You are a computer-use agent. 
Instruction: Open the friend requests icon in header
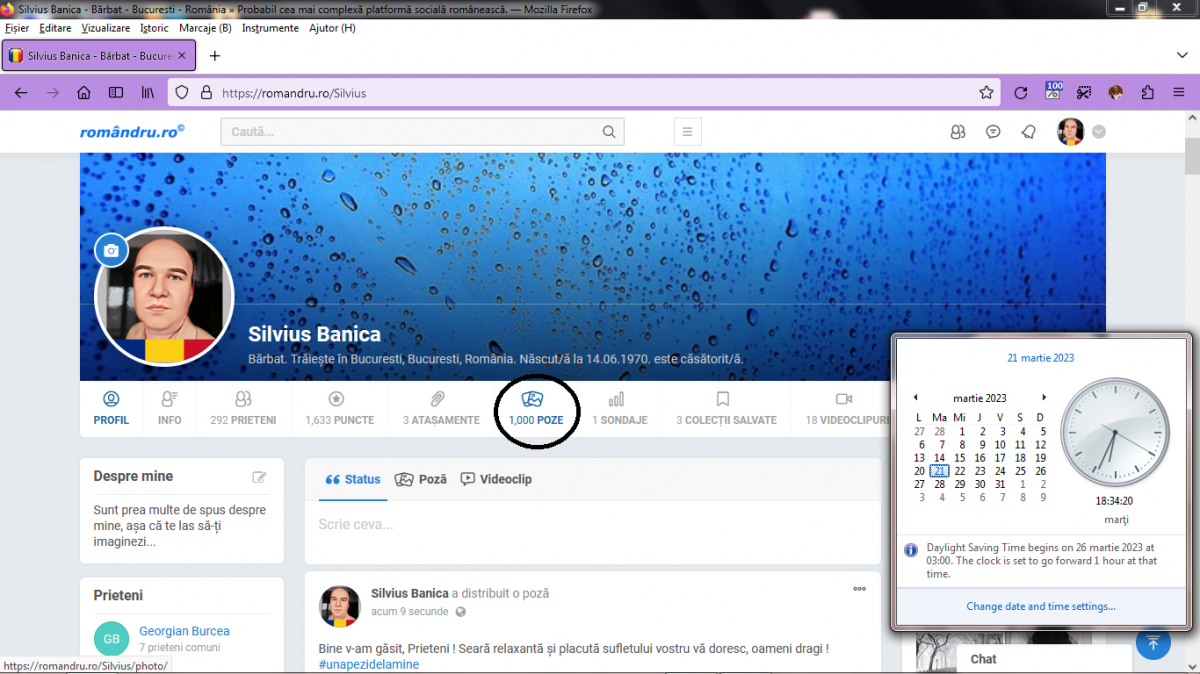[x=958, y=132]
